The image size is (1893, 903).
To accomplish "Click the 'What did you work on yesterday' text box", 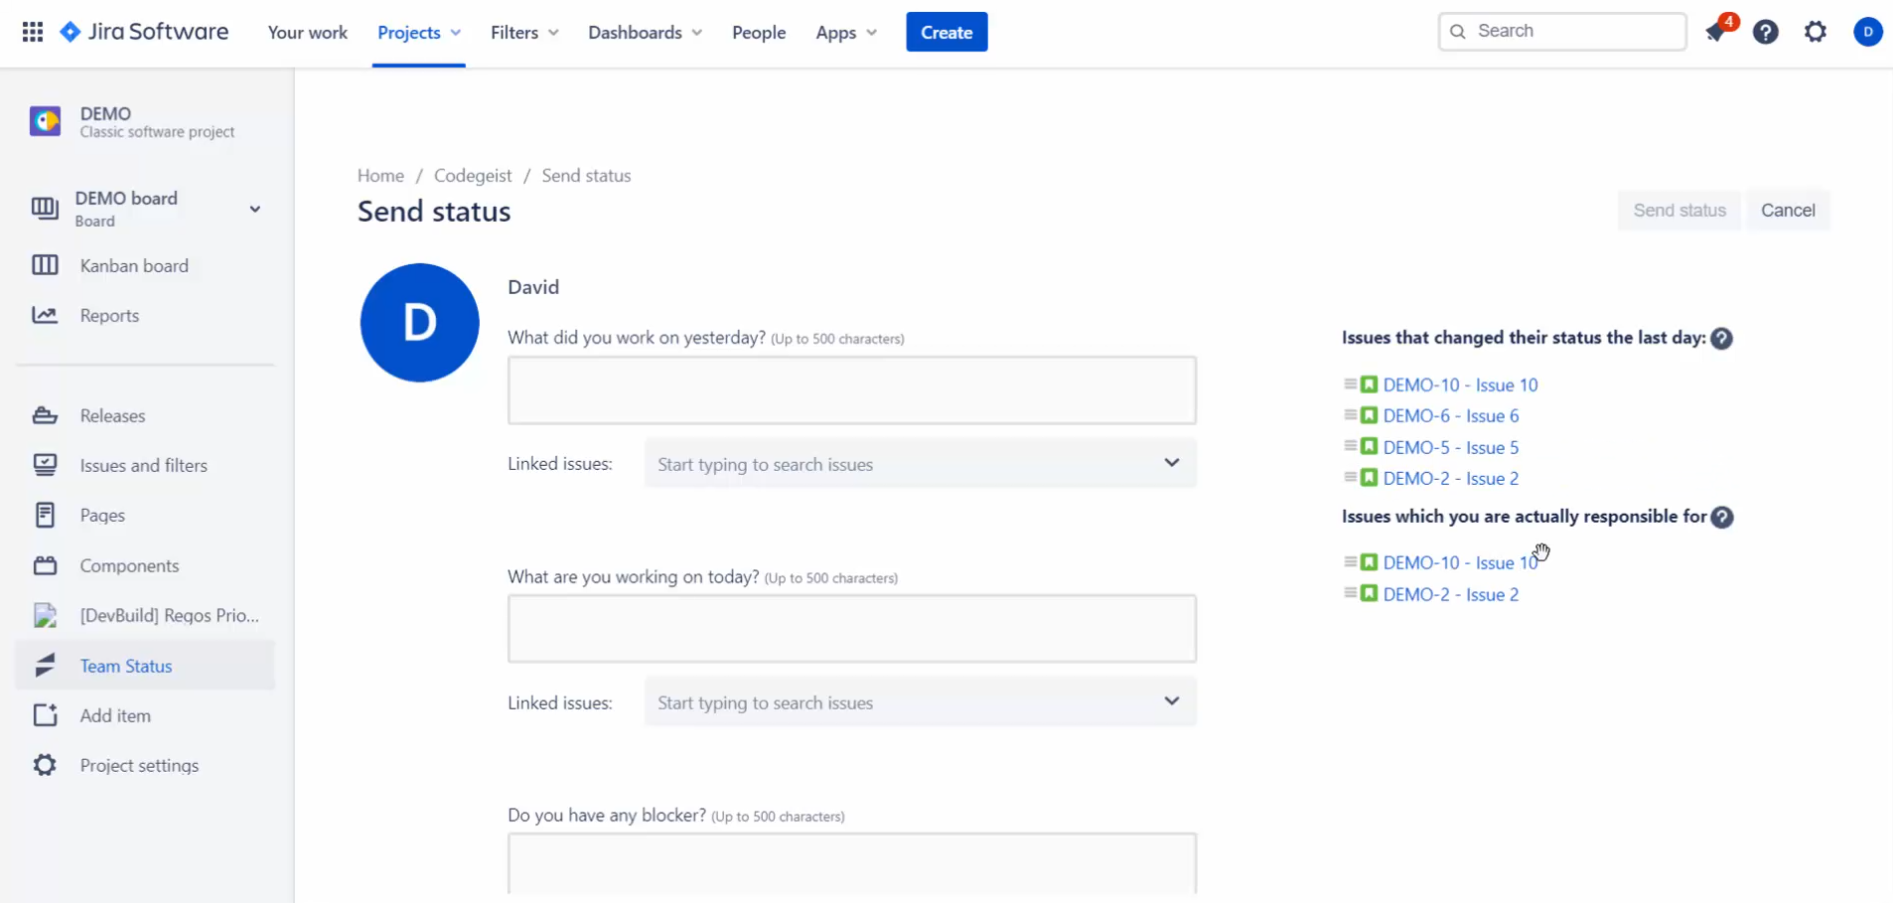I will click(851, 391).
